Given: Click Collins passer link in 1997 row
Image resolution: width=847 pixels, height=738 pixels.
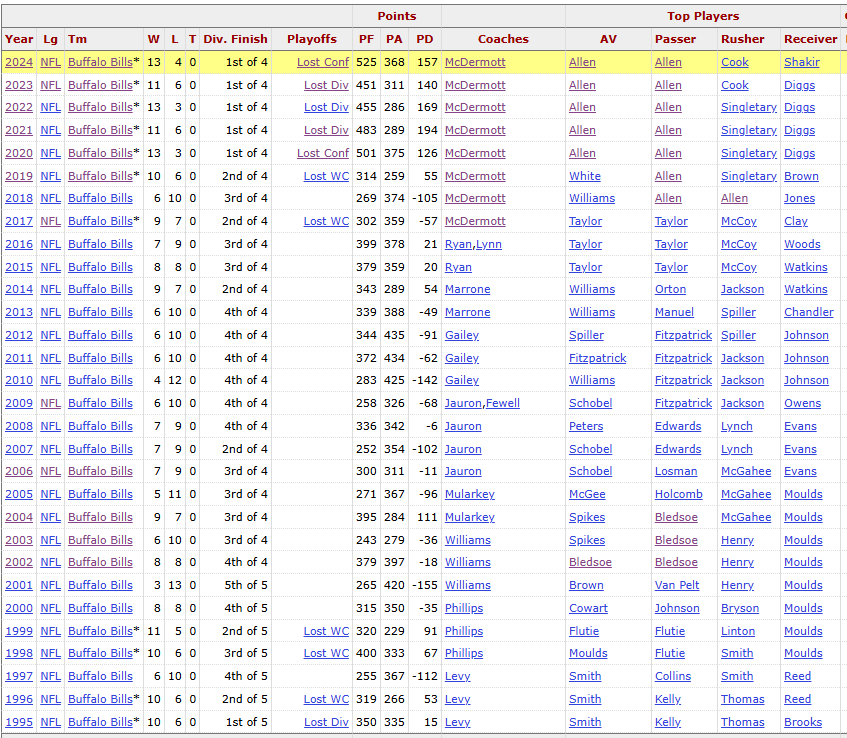Looking at the screenshot, I should click(673, 676).
